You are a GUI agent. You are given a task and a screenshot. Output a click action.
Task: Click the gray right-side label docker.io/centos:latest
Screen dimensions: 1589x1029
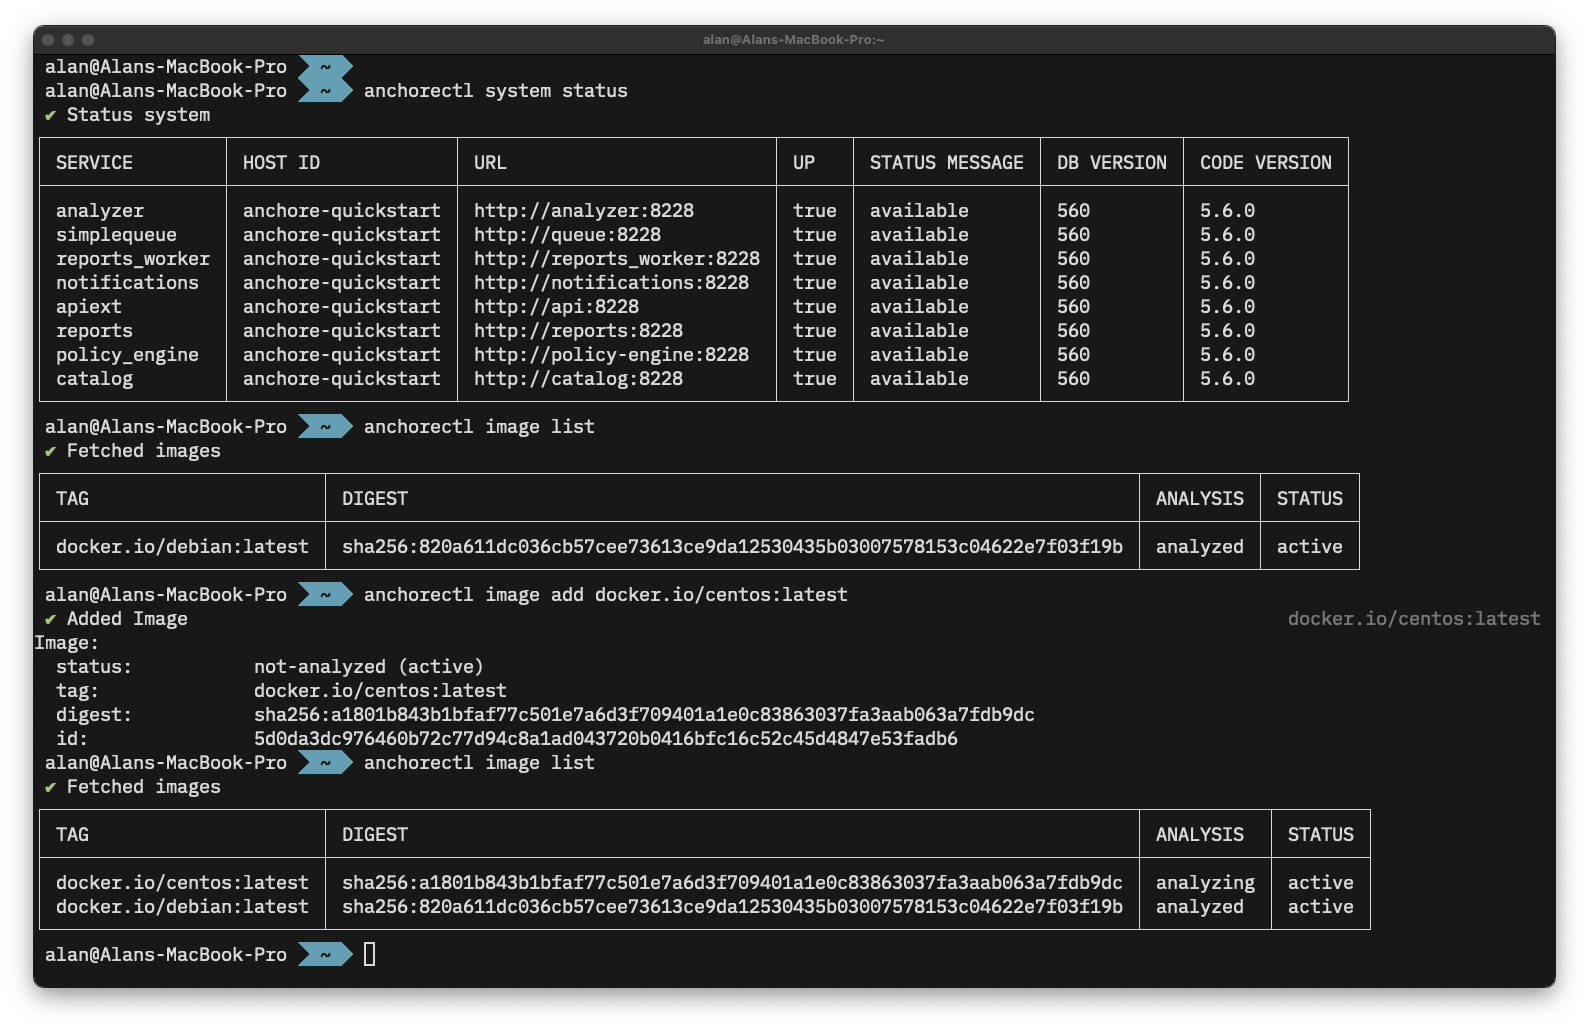(1414, 619)
